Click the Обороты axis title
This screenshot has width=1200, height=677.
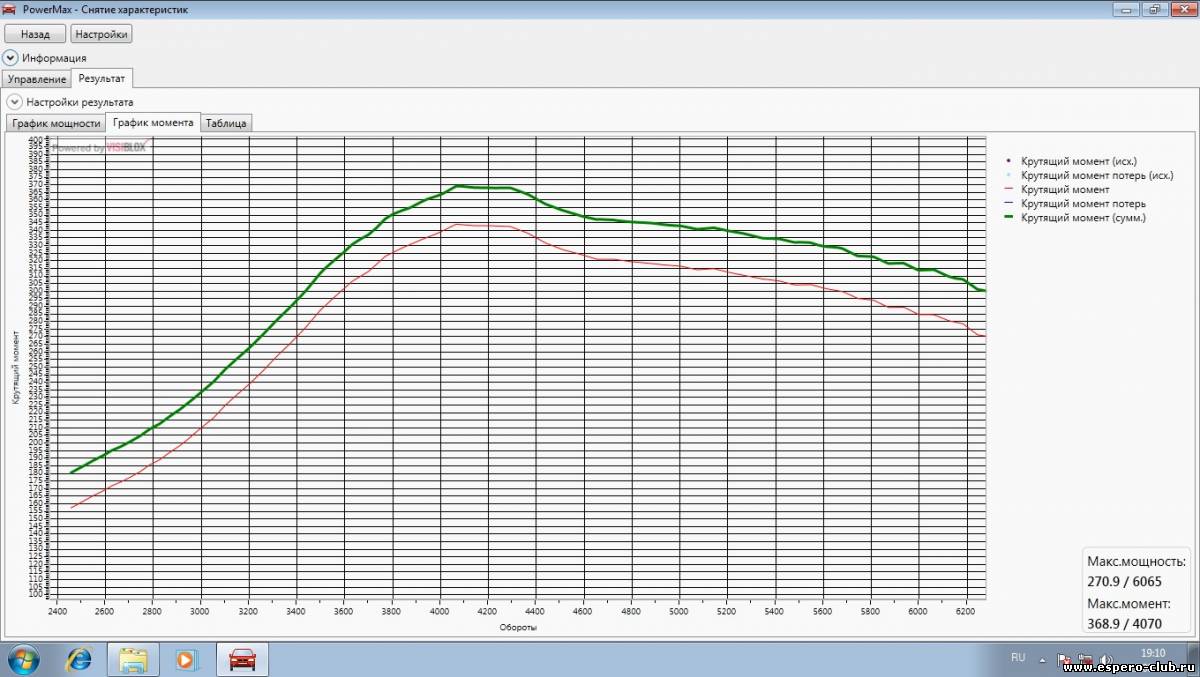tap(518, 628)
